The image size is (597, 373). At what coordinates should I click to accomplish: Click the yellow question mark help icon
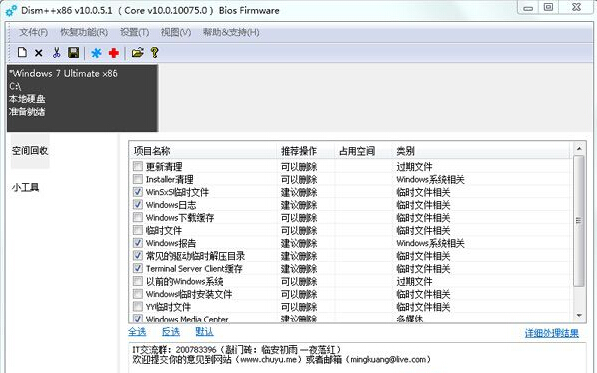point(154,53)
